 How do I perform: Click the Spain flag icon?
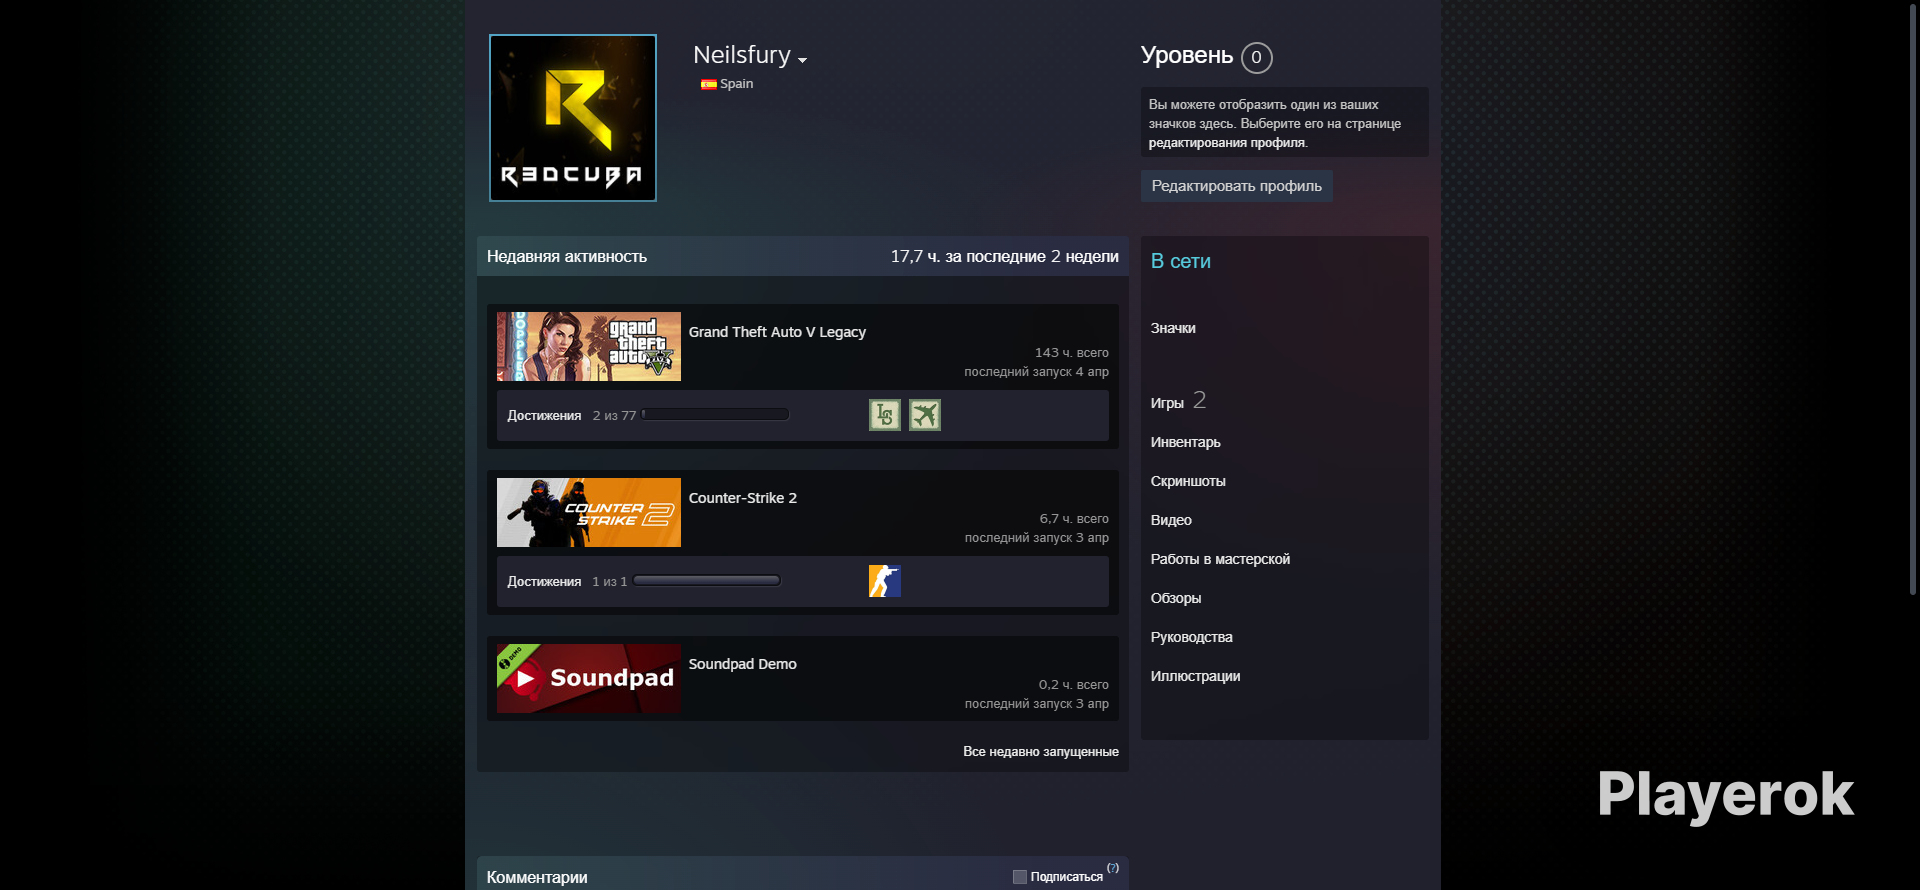(709, 84)
